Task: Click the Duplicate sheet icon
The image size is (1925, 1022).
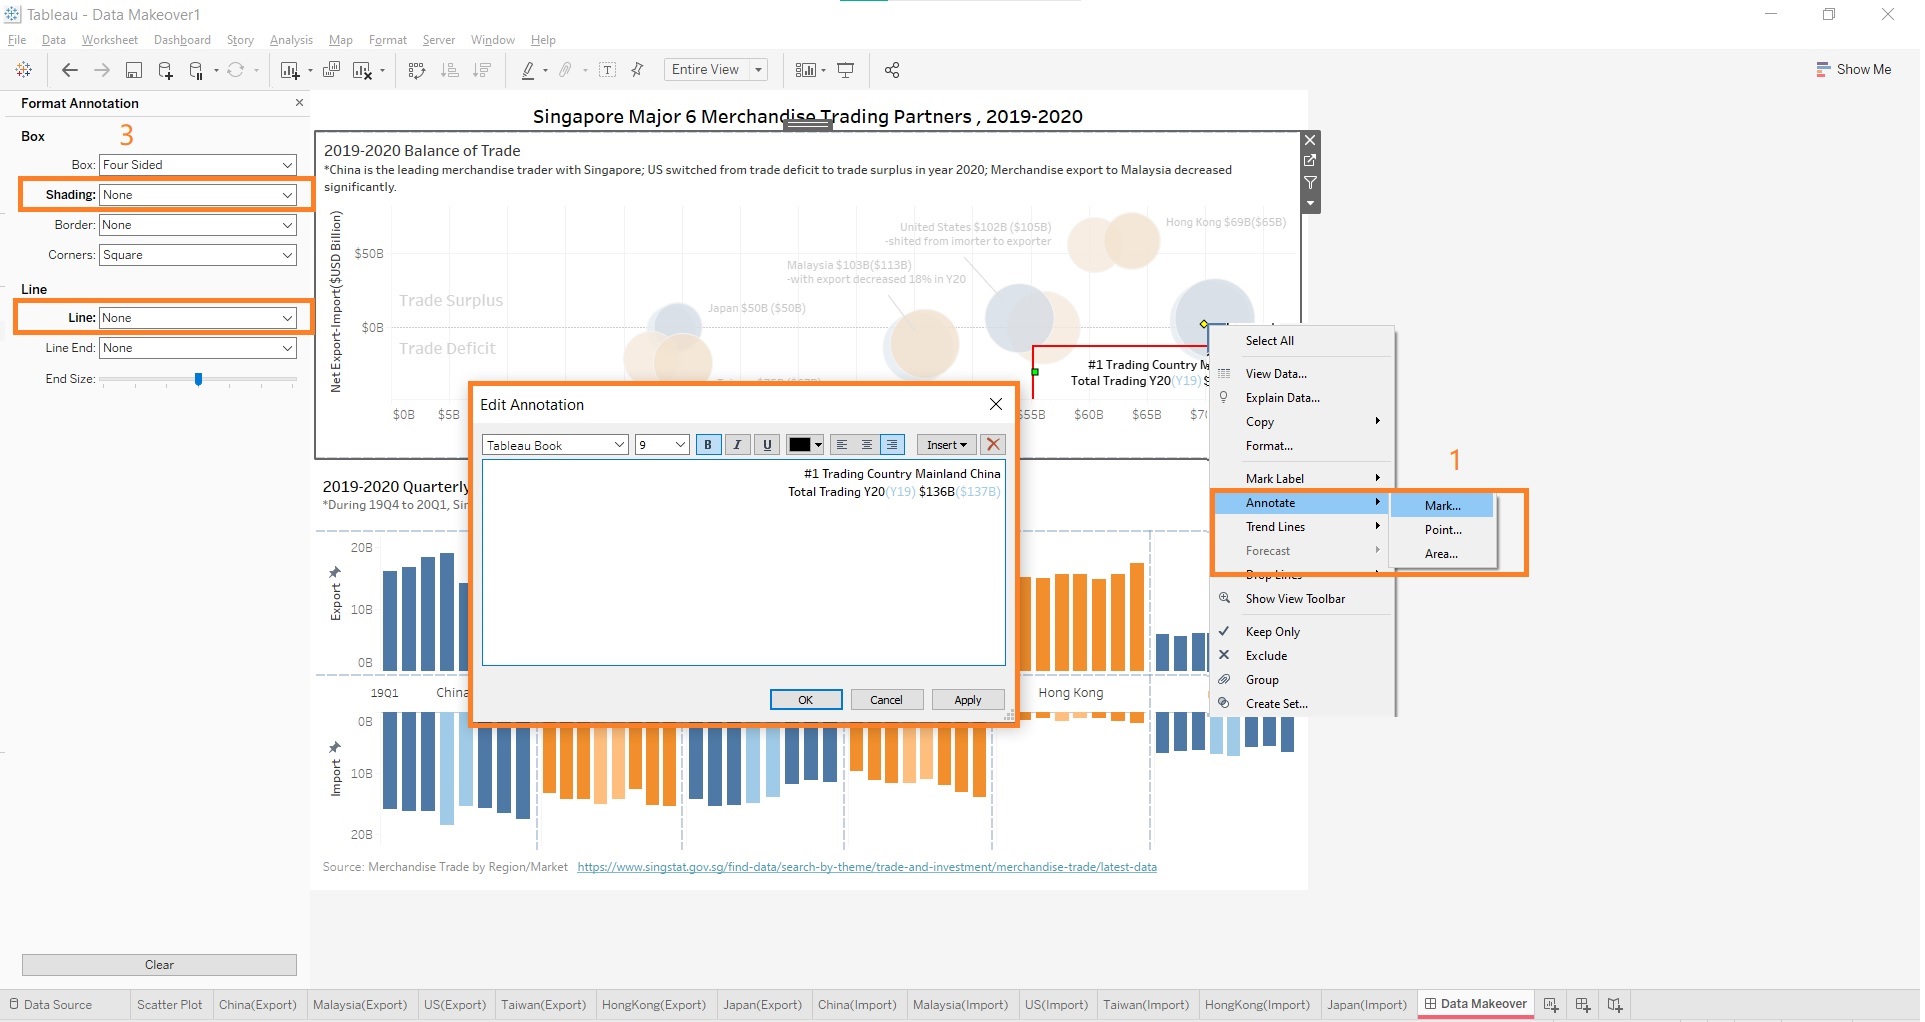Action: [x=331, y=70]
